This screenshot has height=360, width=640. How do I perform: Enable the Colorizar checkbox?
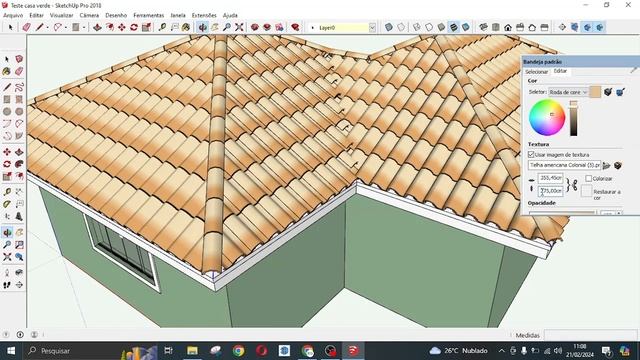point(589,178)
